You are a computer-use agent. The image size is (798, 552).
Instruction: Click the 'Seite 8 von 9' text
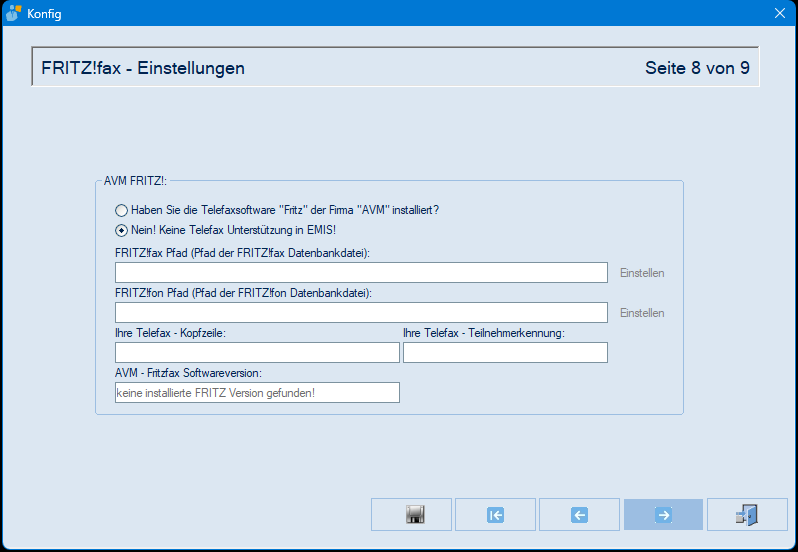[x=697, y=68]
